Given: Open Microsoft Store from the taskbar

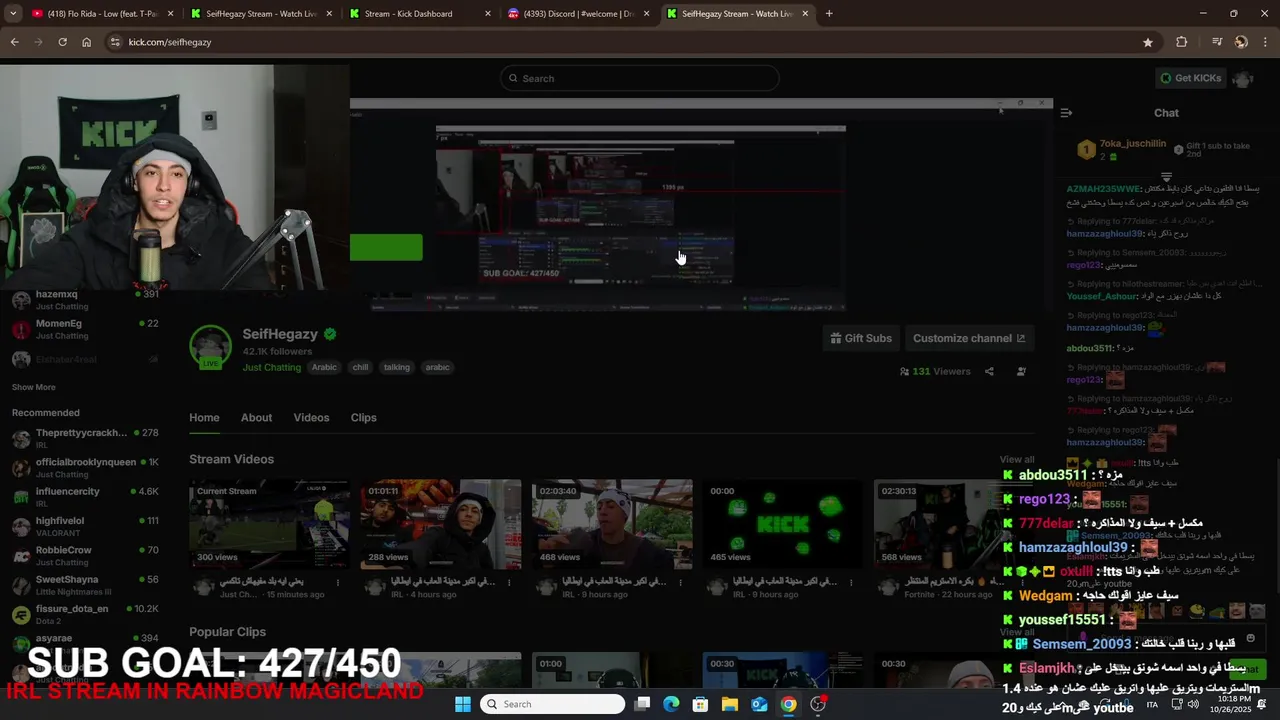Looking at the screenshot, I should coord(701,704).
